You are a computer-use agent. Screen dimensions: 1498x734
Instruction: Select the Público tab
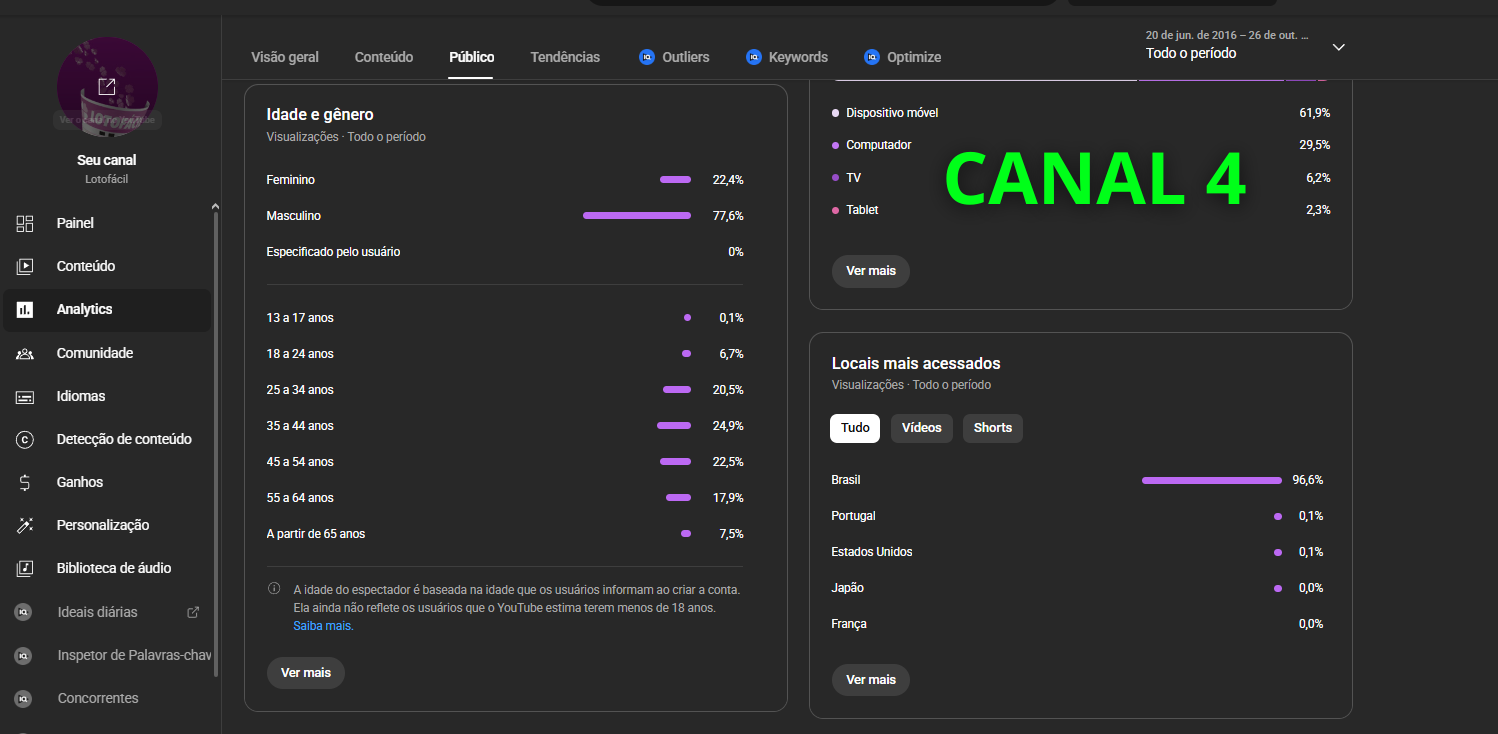(x=472, y=57)
